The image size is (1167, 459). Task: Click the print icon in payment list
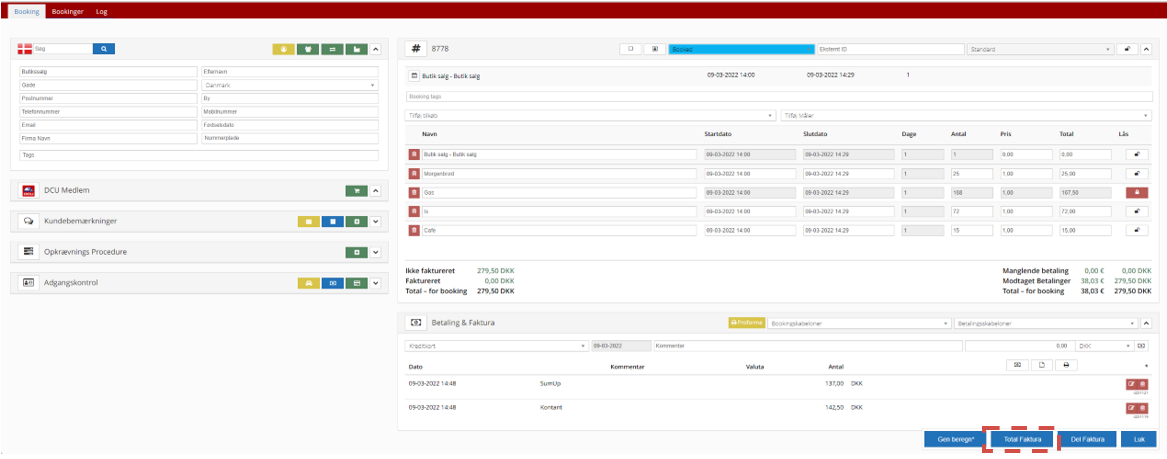coord(1066,365)
